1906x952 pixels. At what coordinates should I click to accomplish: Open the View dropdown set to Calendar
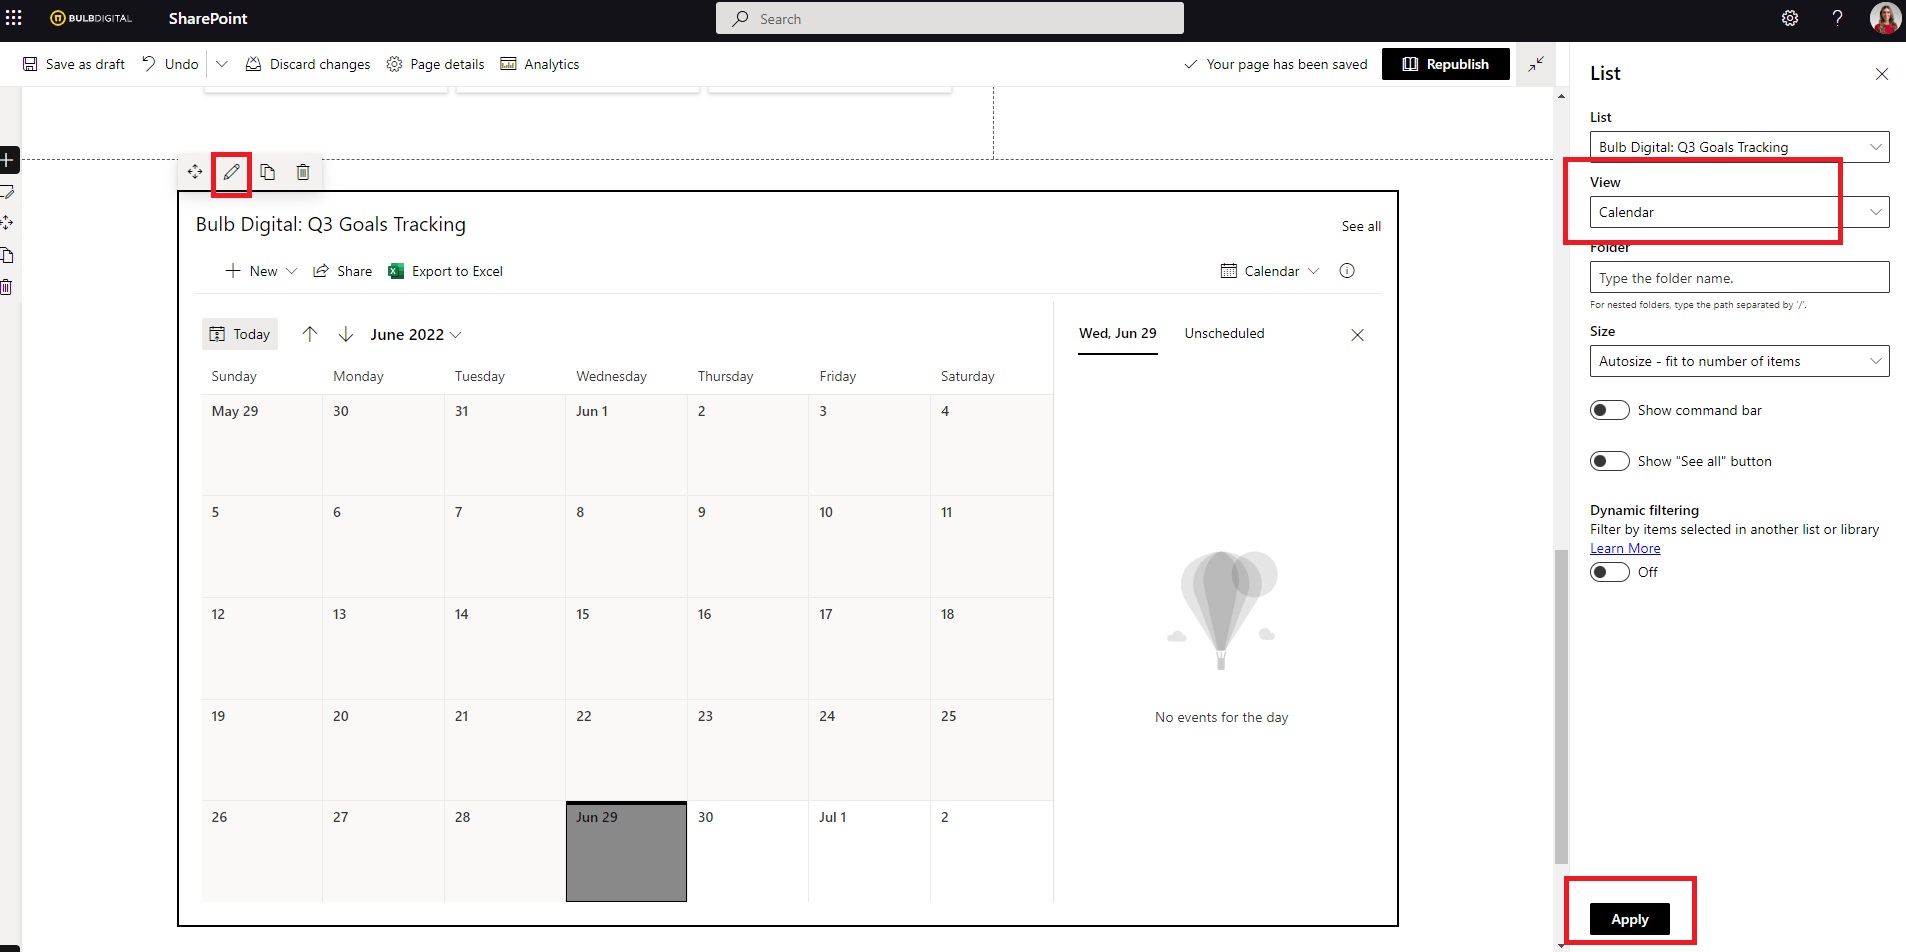coord(1739,212)
